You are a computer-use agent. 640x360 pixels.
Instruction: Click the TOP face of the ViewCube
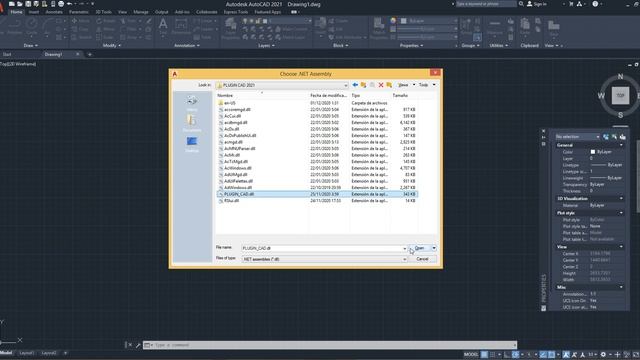coord(620,96)
